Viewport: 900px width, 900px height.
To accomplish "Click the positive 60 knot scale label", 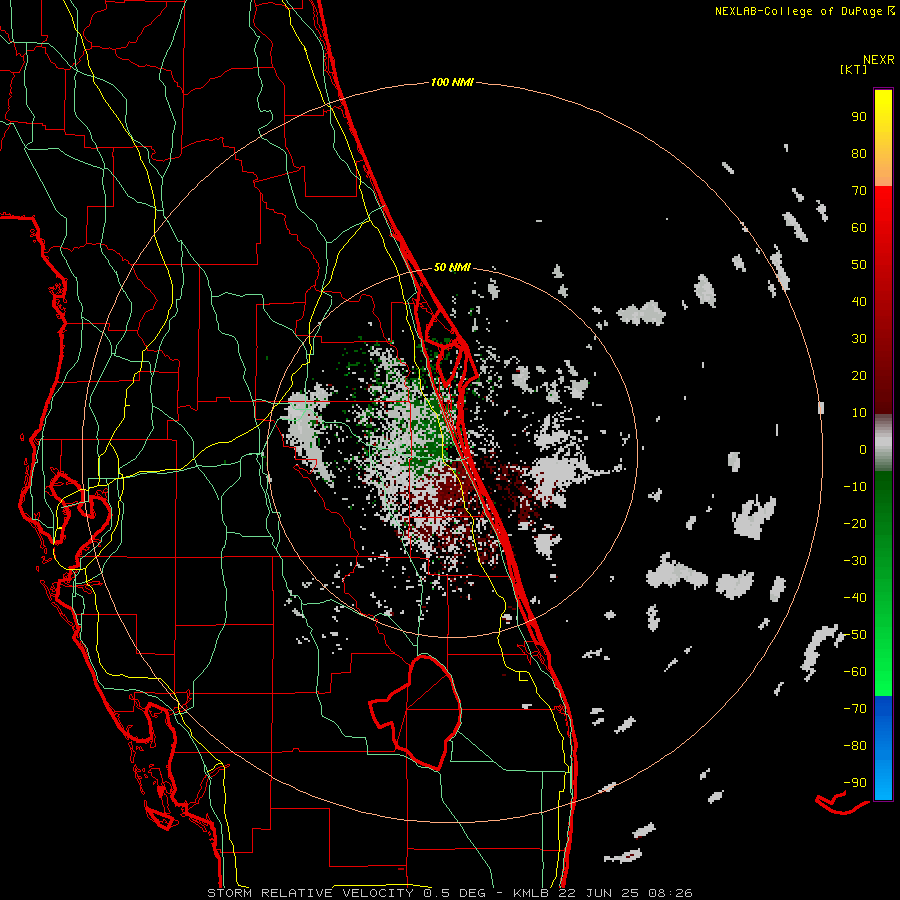I will (x=859, y=228).
